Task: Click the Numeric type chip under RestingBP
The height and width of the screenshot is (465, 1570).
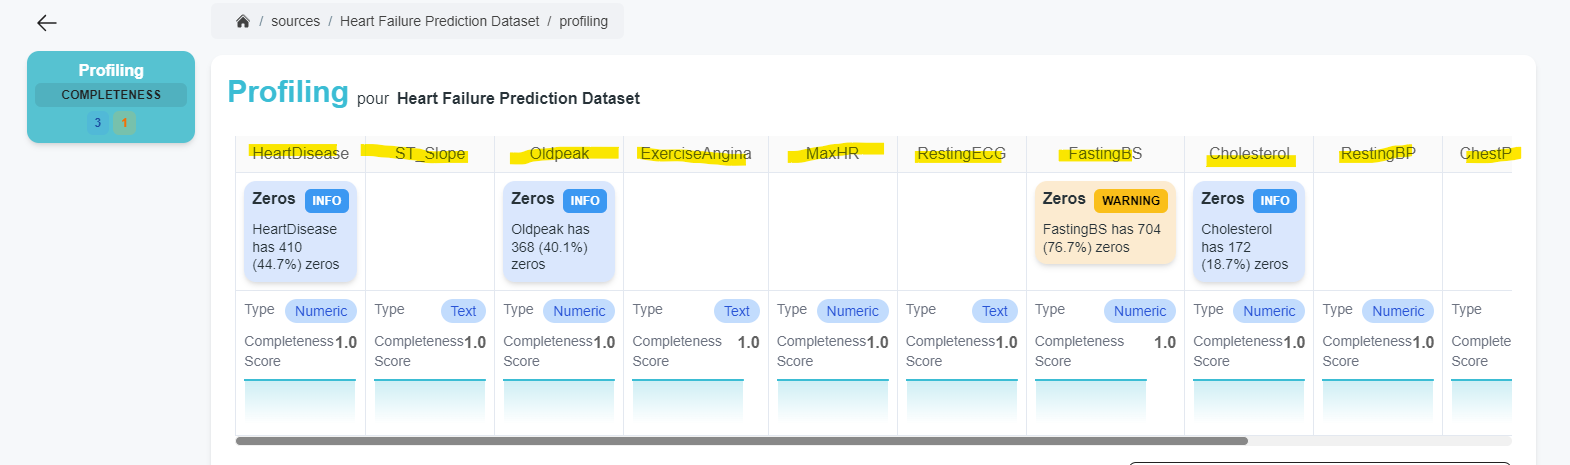Action: (x=1397, y=311)
